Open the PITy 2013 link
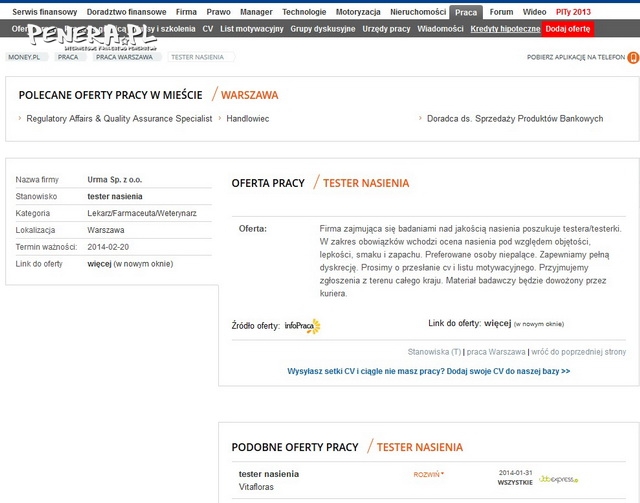 [x=573, y=12]
